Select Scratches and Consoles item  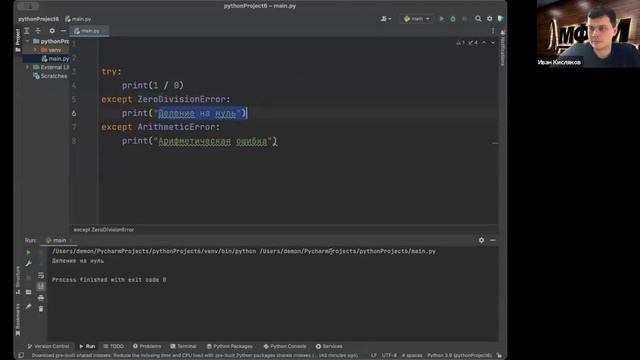tap(50, 76)
